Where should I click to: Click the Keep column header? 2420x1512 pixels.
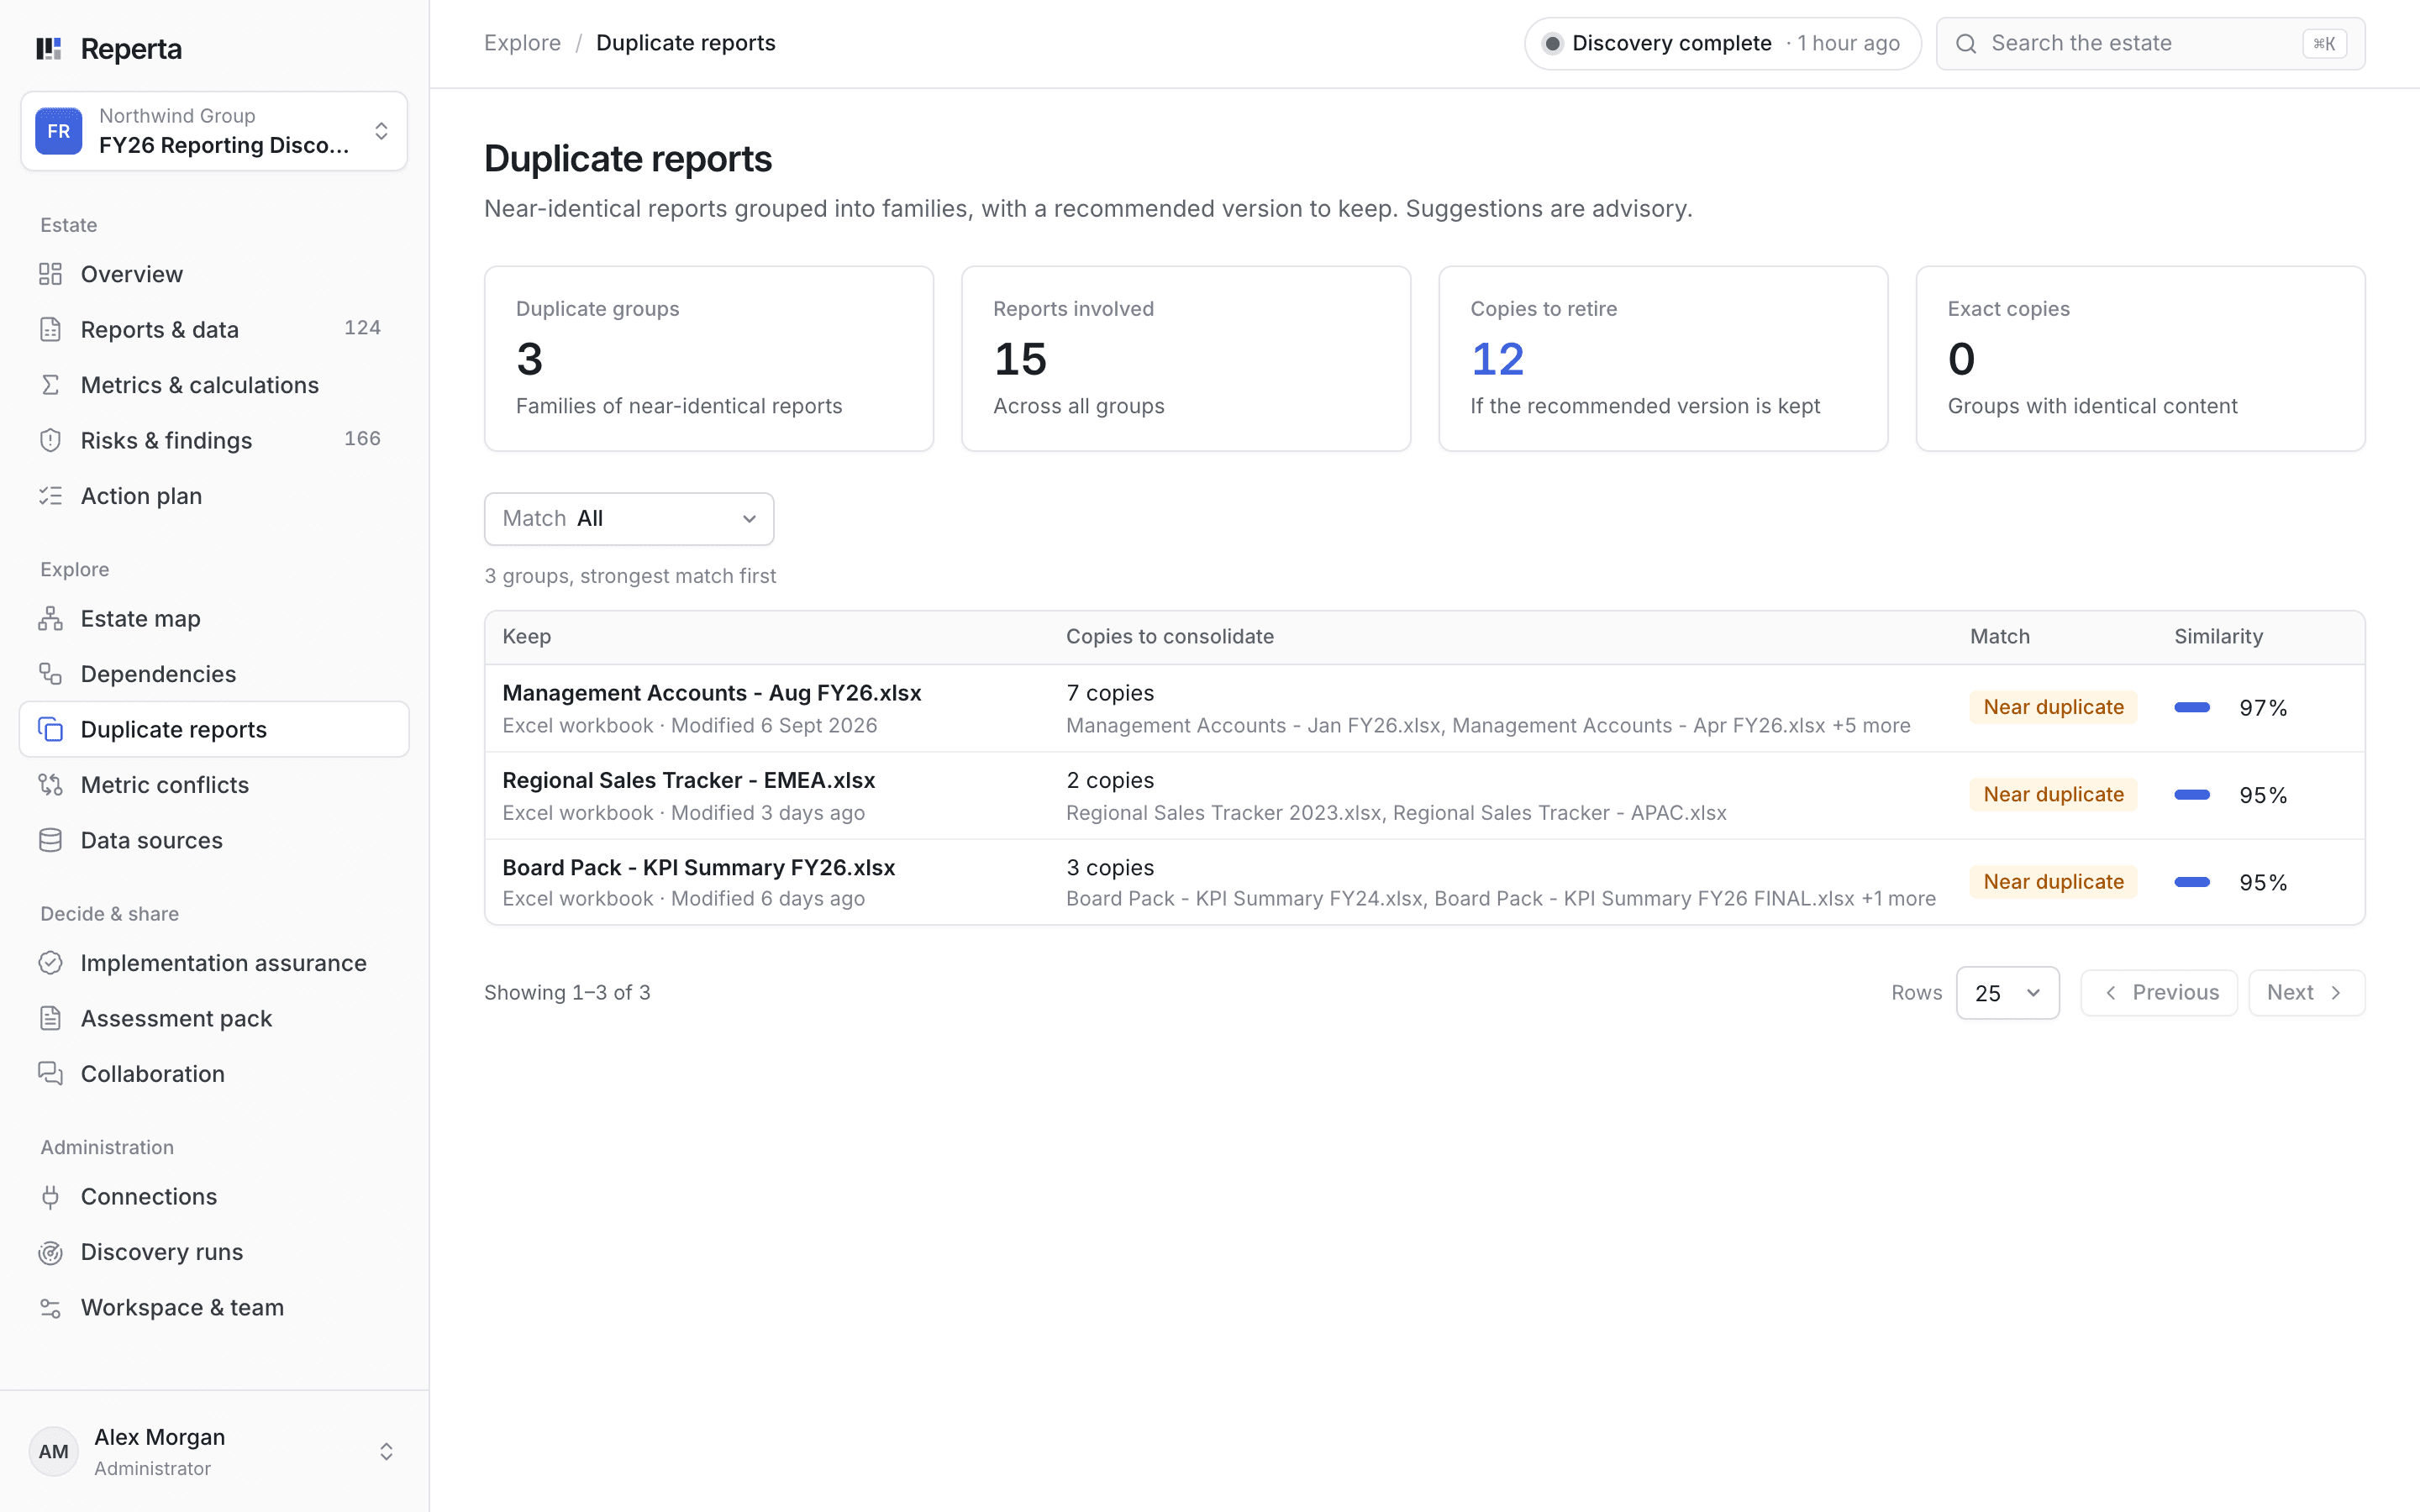(x=526, y=636)
